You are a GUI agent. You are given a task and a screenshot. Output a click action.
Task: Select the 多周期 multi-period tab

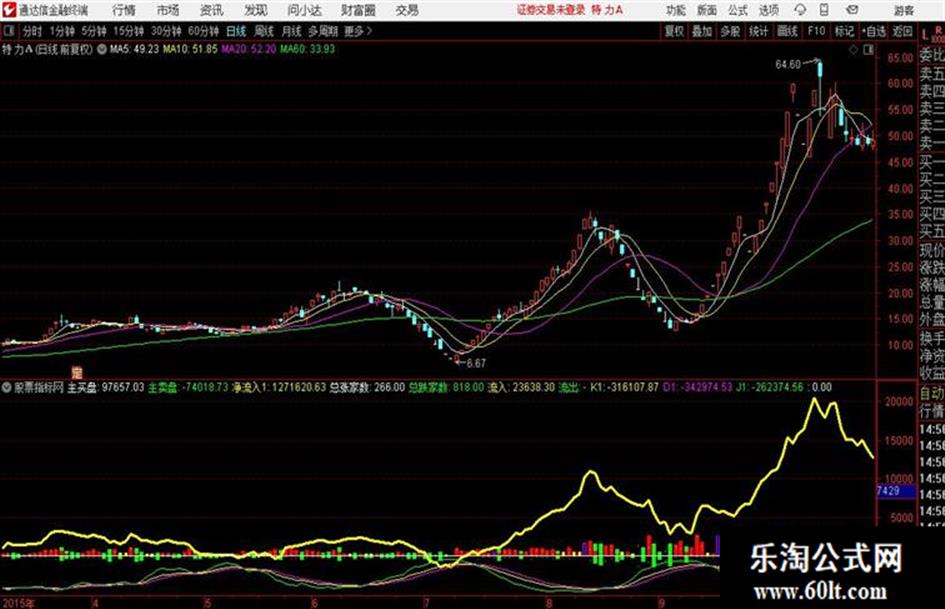click(322, 31)
